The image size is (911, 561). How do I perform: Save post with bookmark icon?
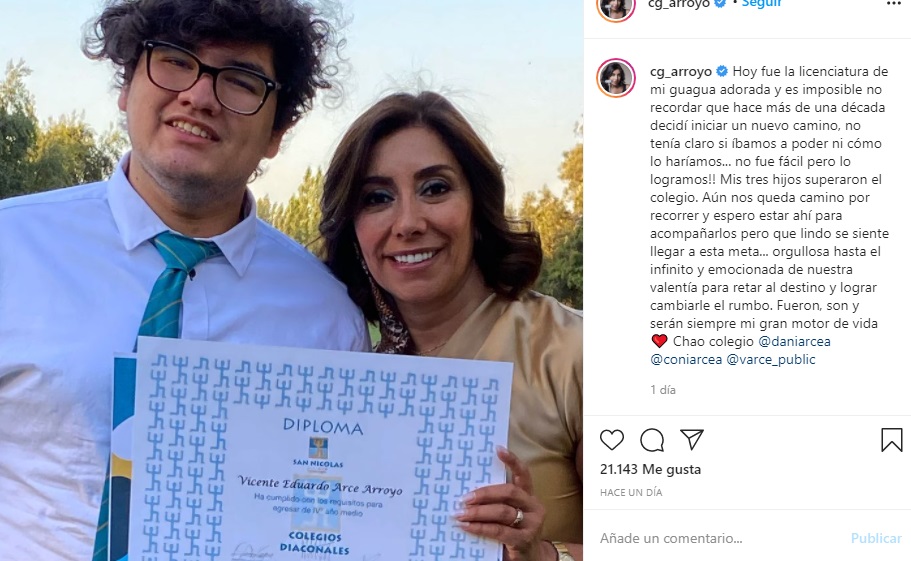(x=891, y=440)
